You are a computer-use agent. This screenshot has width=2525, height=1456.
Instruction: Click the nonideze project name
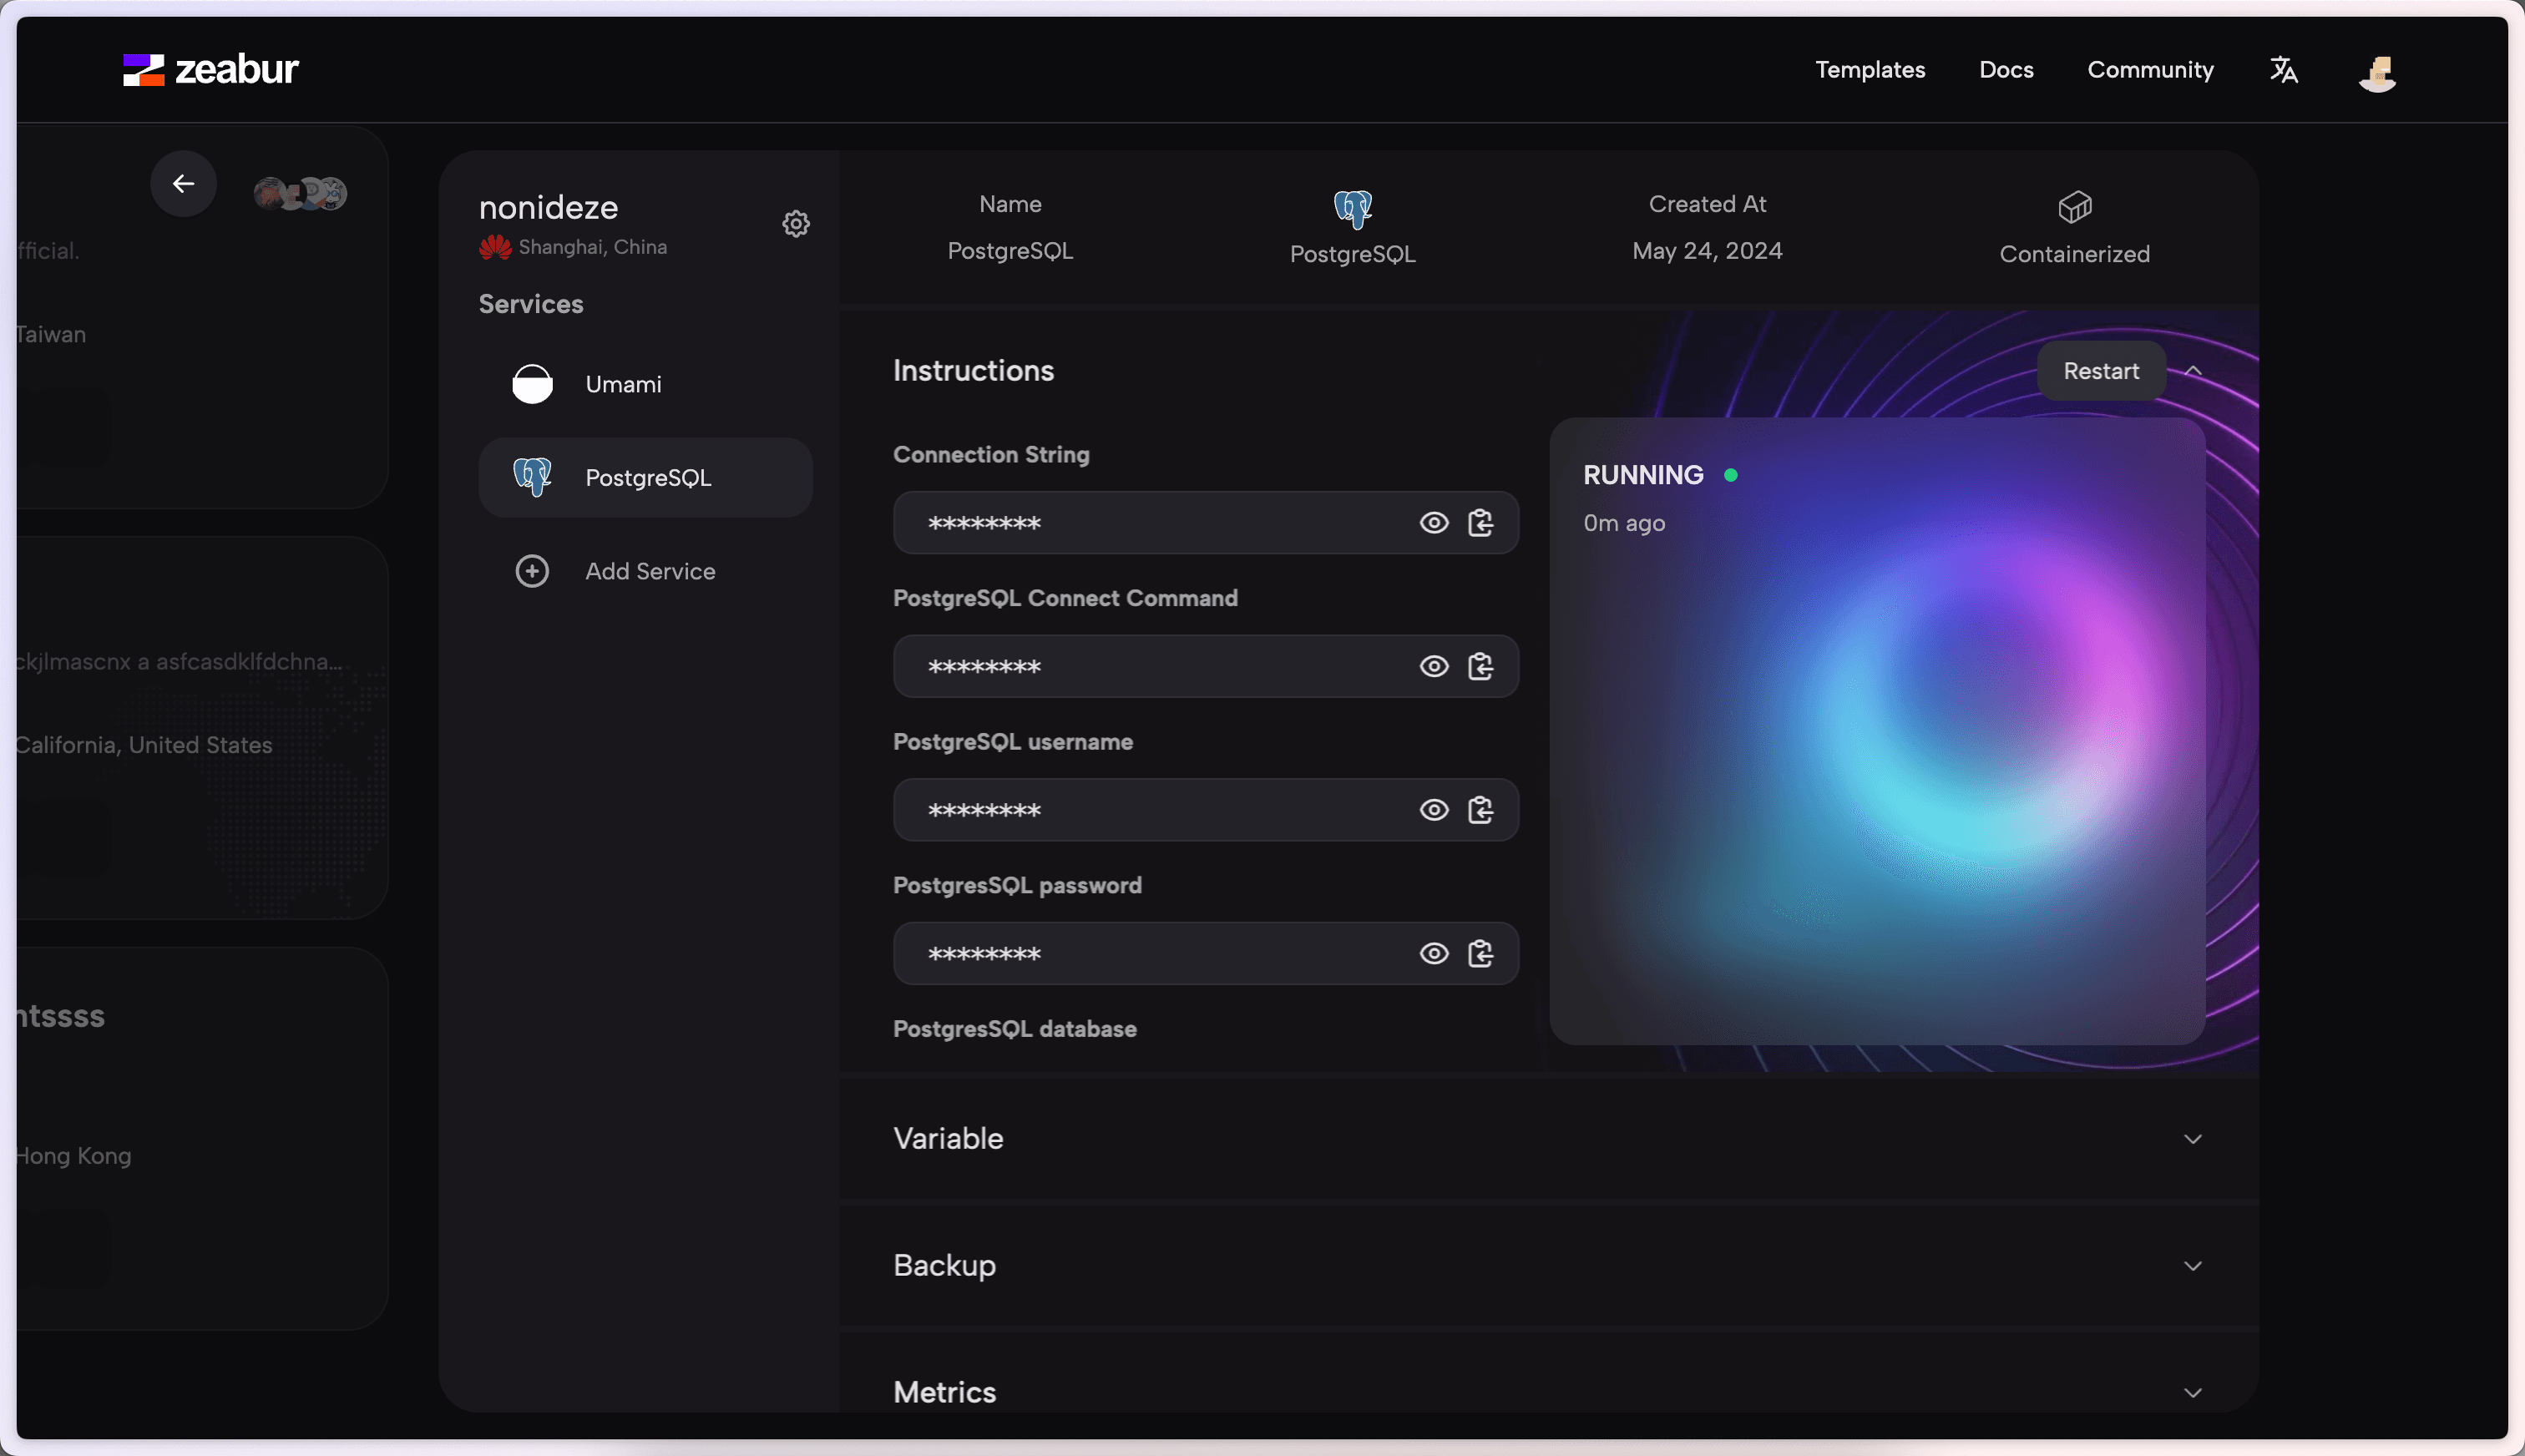tap(548, 207)
